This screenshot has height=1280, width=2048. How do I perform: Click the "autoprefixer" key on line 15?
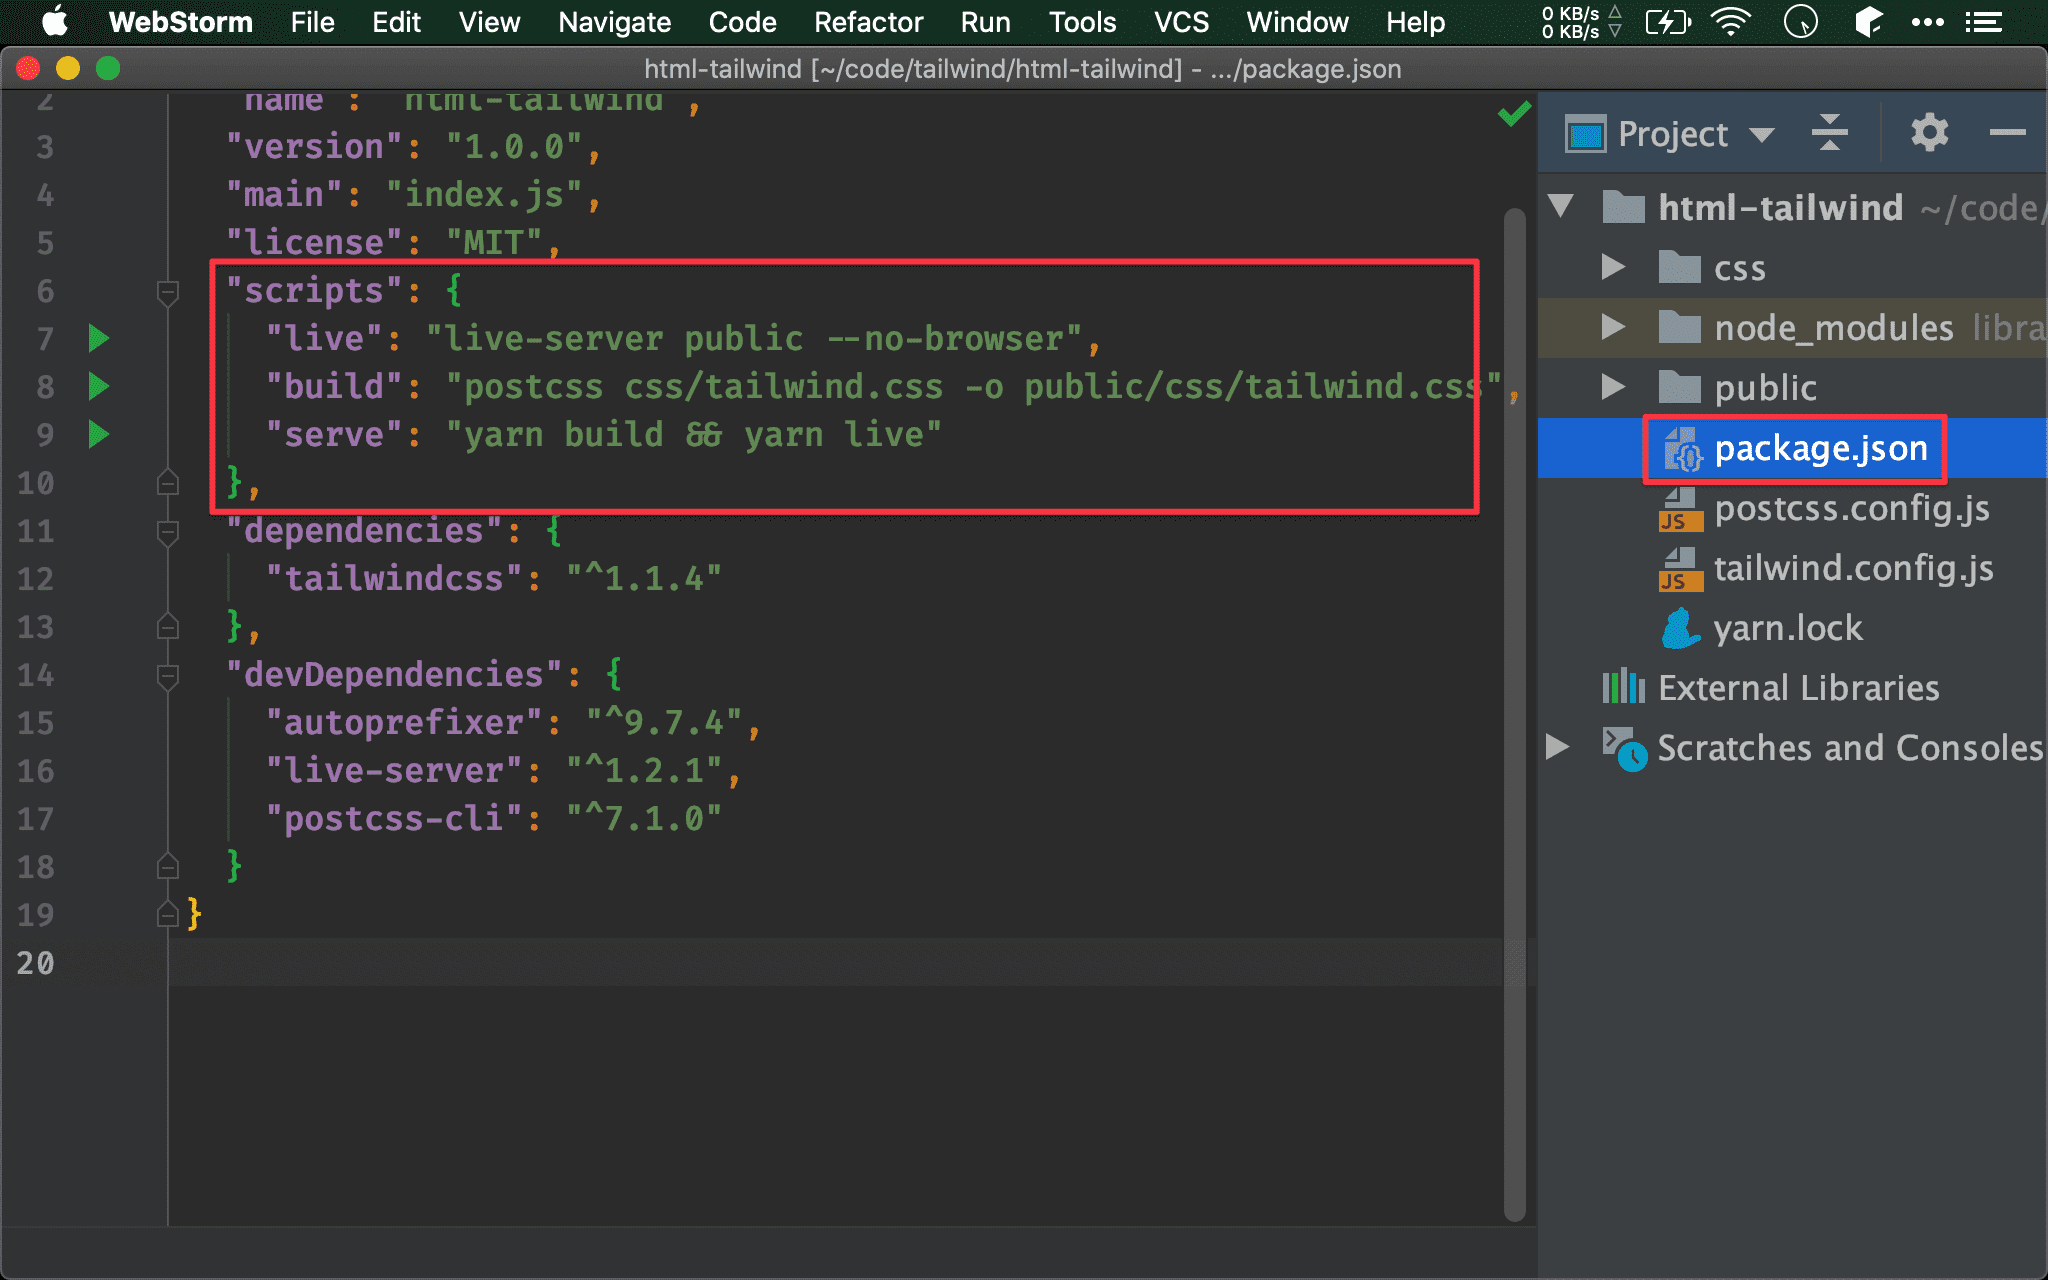[x=404, y=722]
